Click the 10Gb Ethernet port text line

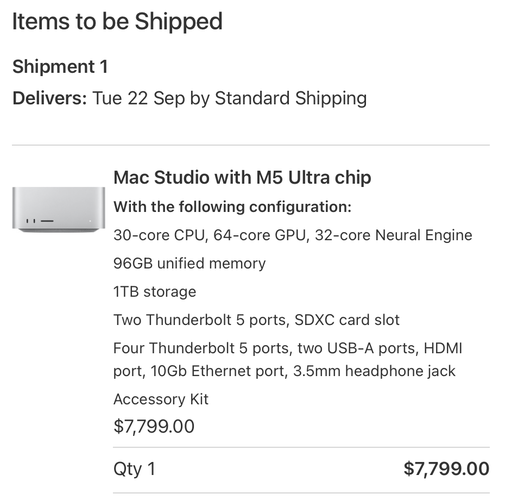point(284,371)
